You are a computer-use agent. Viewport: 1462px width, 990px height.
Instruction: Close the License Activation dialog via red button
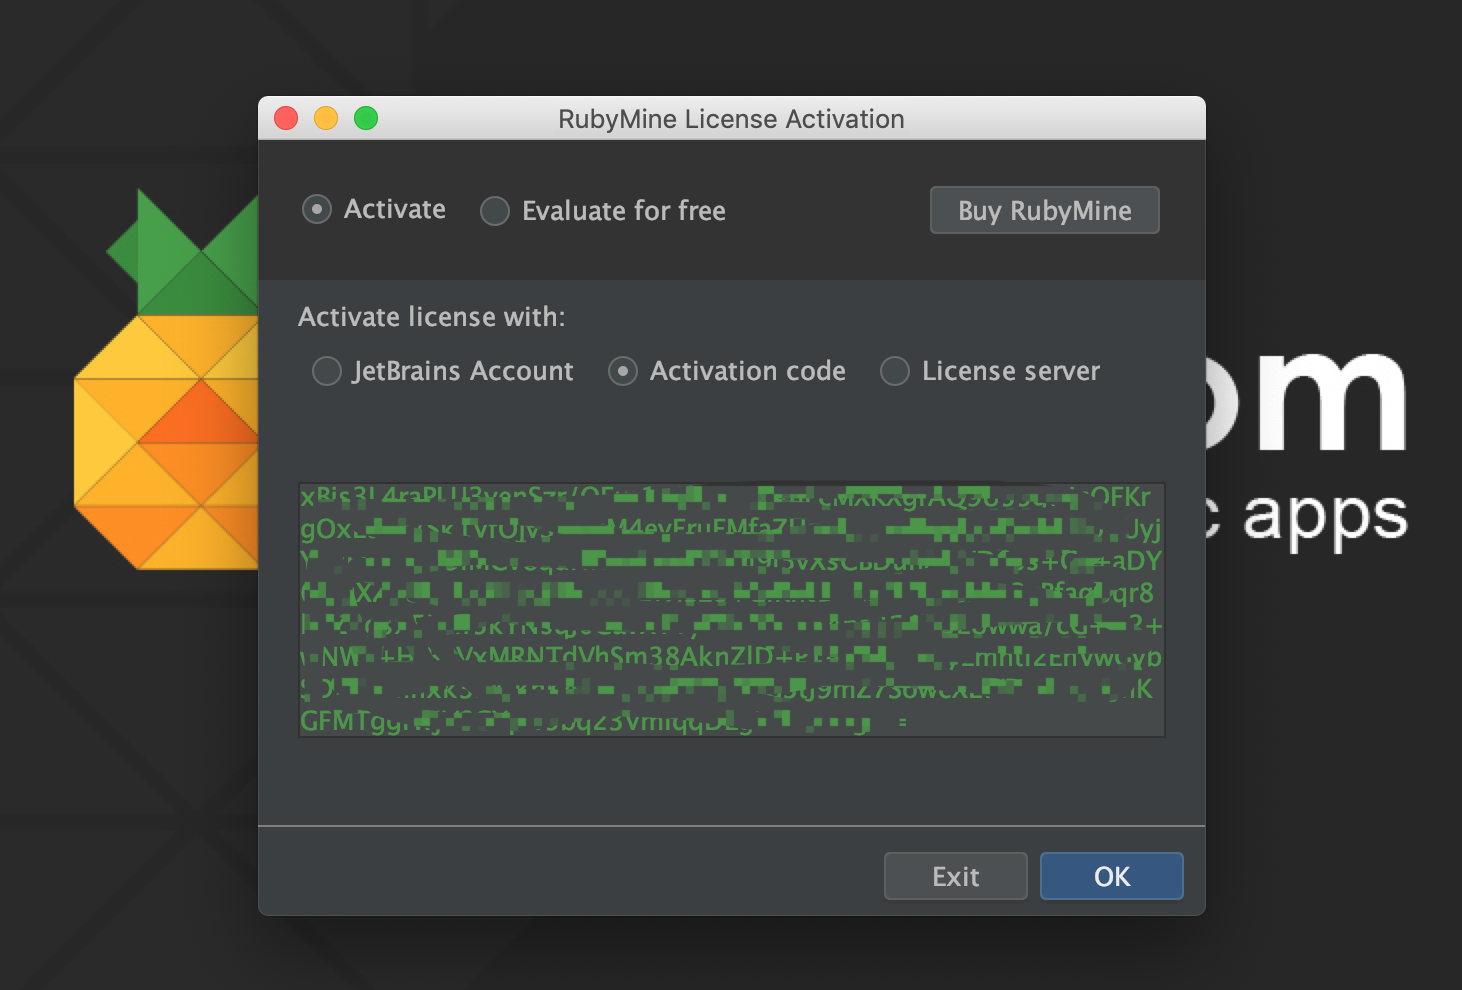286,118
